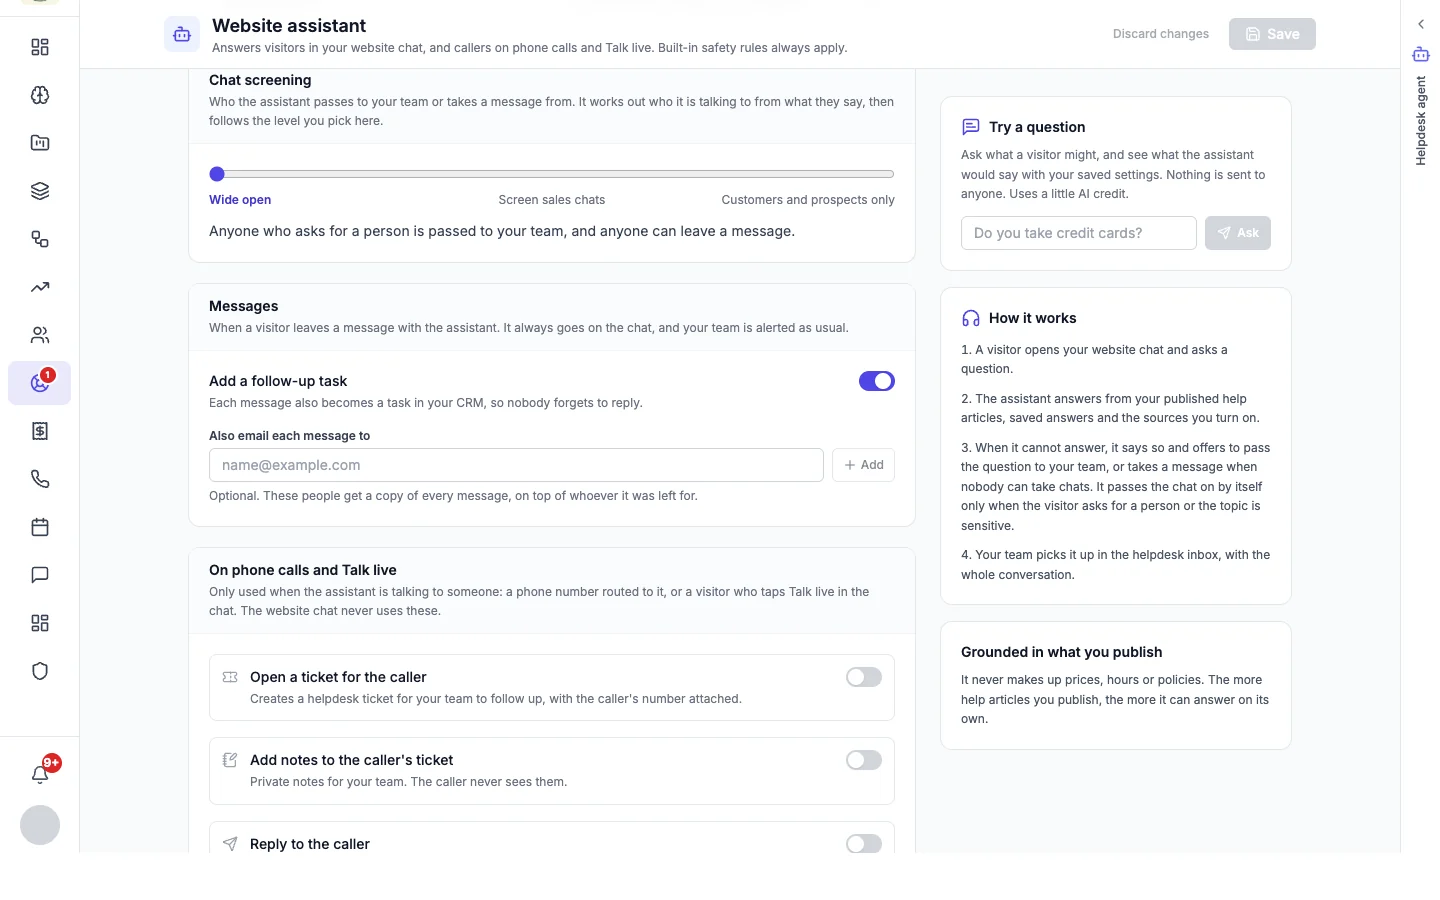1440x900 pixels.
Task: Click the chat screening slider handle
Action: pyautogui.click(x=217, y=174)
